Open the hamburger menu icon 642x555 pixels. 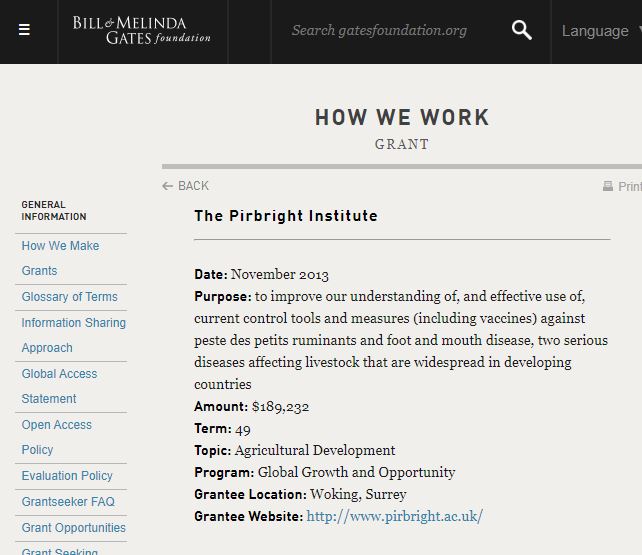pos(24,30)
